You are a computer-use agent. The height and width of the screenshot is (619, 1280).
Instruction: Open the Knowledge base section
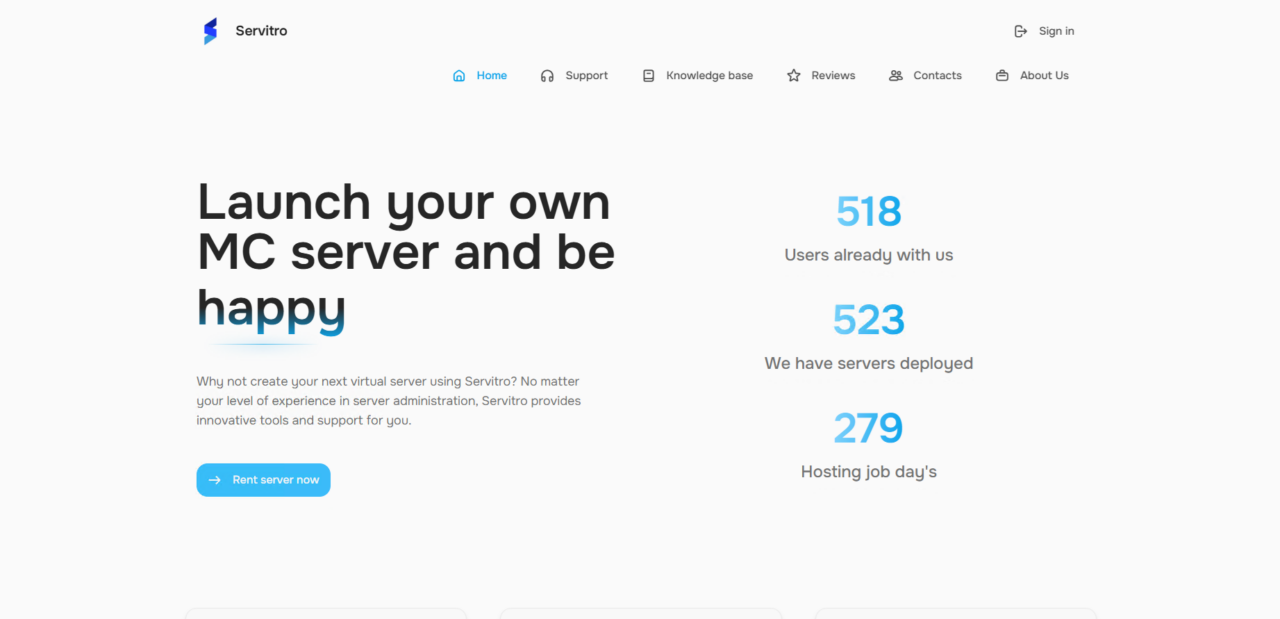709,76
